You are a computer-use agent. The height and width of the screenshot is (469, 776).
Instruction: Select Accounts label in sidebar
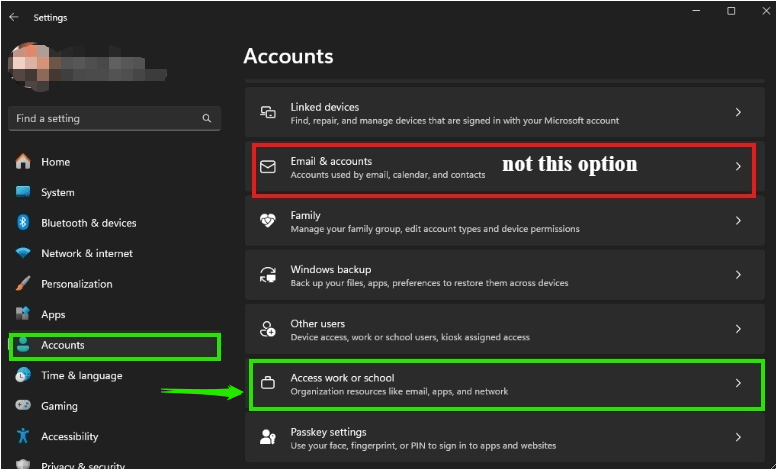62,345
